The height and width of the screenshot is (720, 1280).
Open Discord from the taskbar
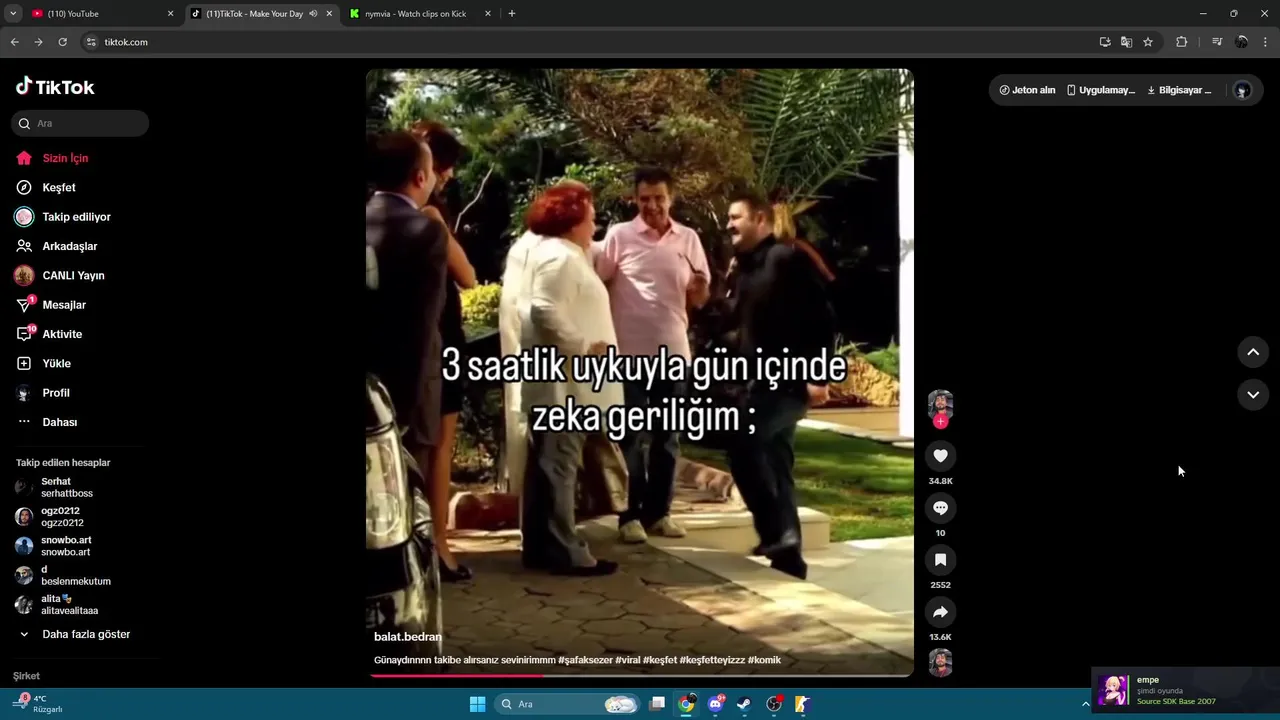(716, 704)
